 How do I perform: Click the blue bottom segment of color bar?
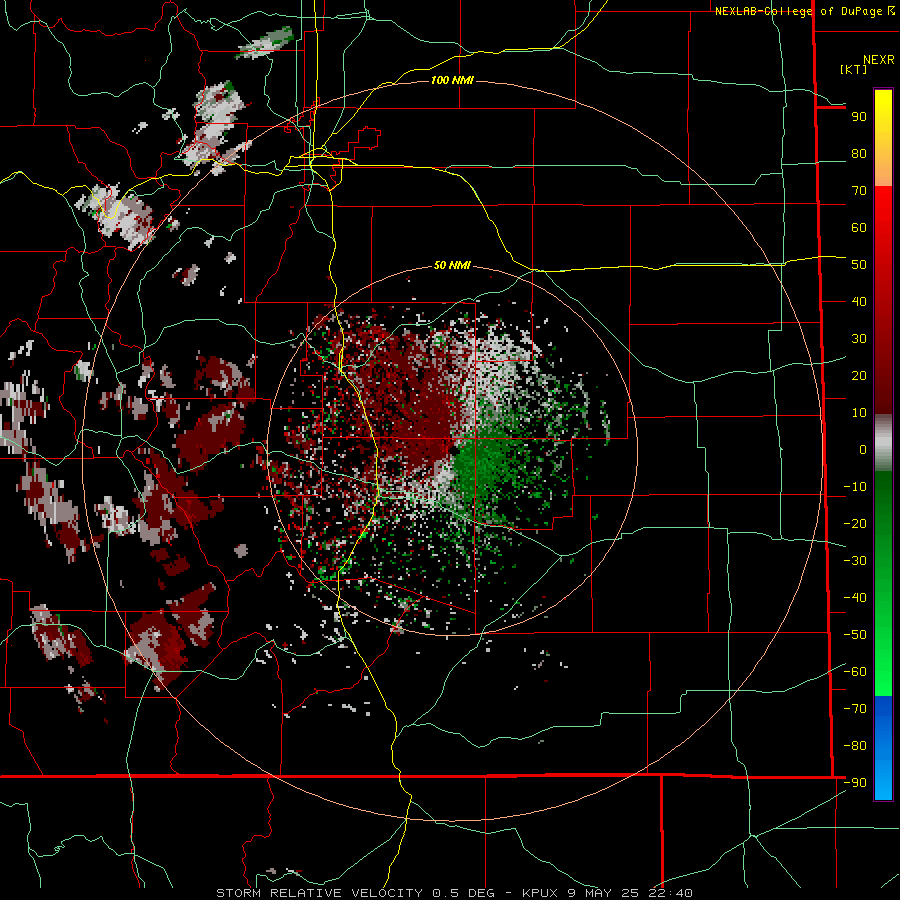tap(883, 748)
